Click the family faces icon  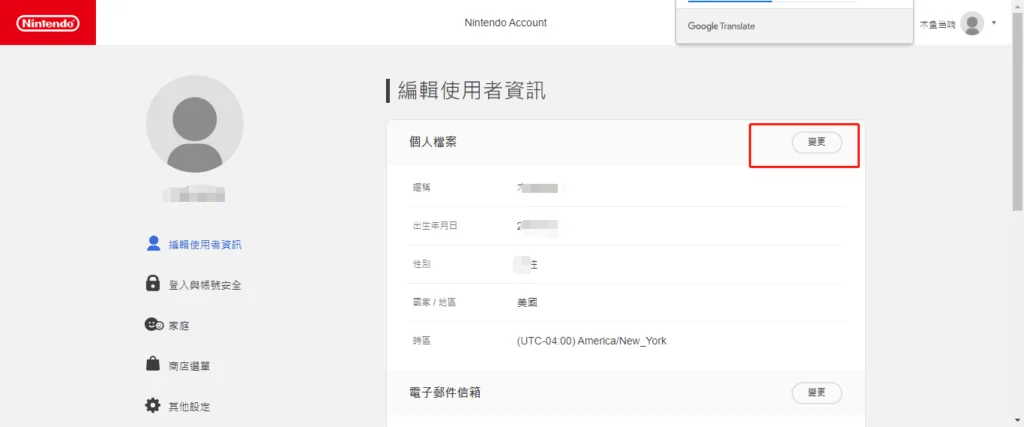pyautogui.click(x=153, y=324)
